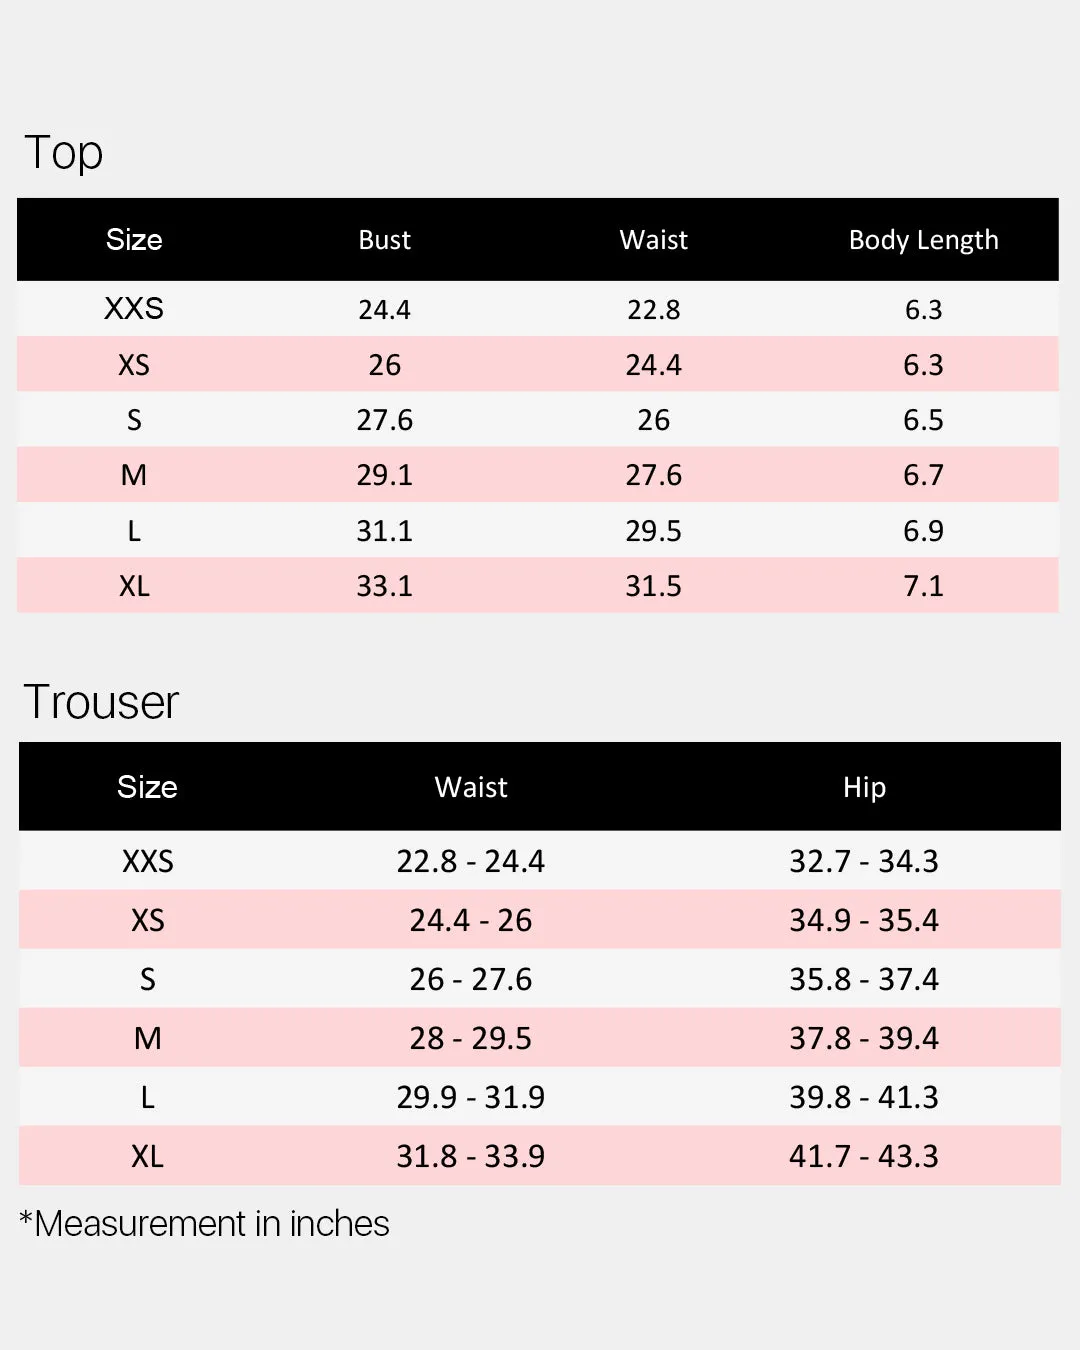The image size is (1080, 1350).
Task: Select trouser waist range 28 - 29.5
Action: [x=471, y=1038]
